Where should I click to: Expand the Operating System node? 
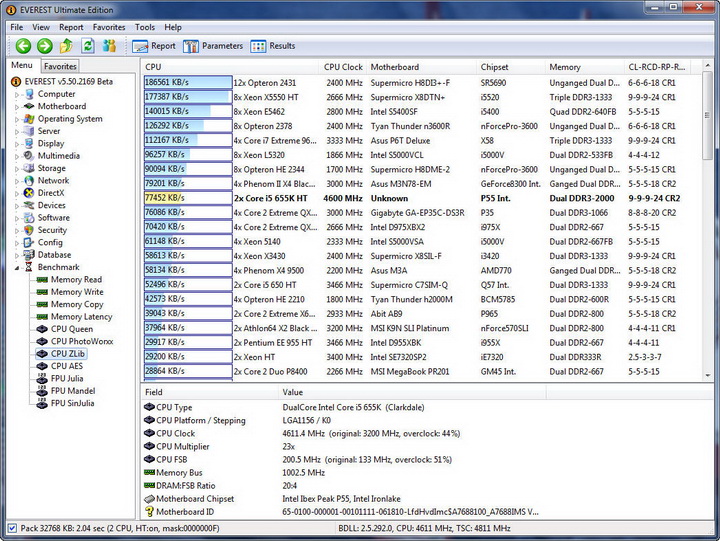point(17,119)
